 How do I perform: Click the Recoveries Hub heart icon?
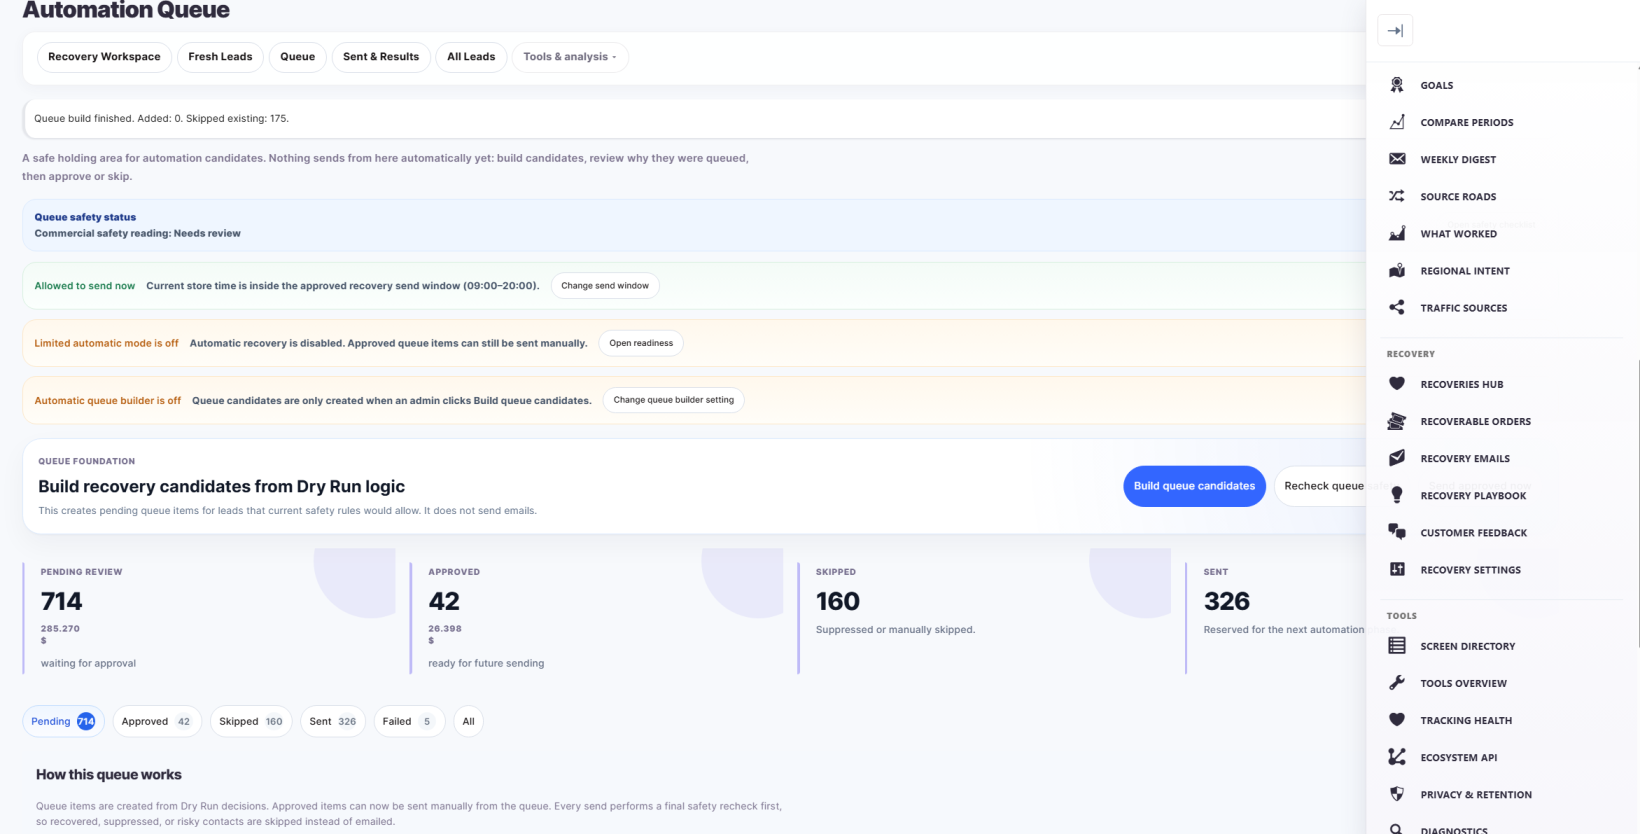[1397, 384]
